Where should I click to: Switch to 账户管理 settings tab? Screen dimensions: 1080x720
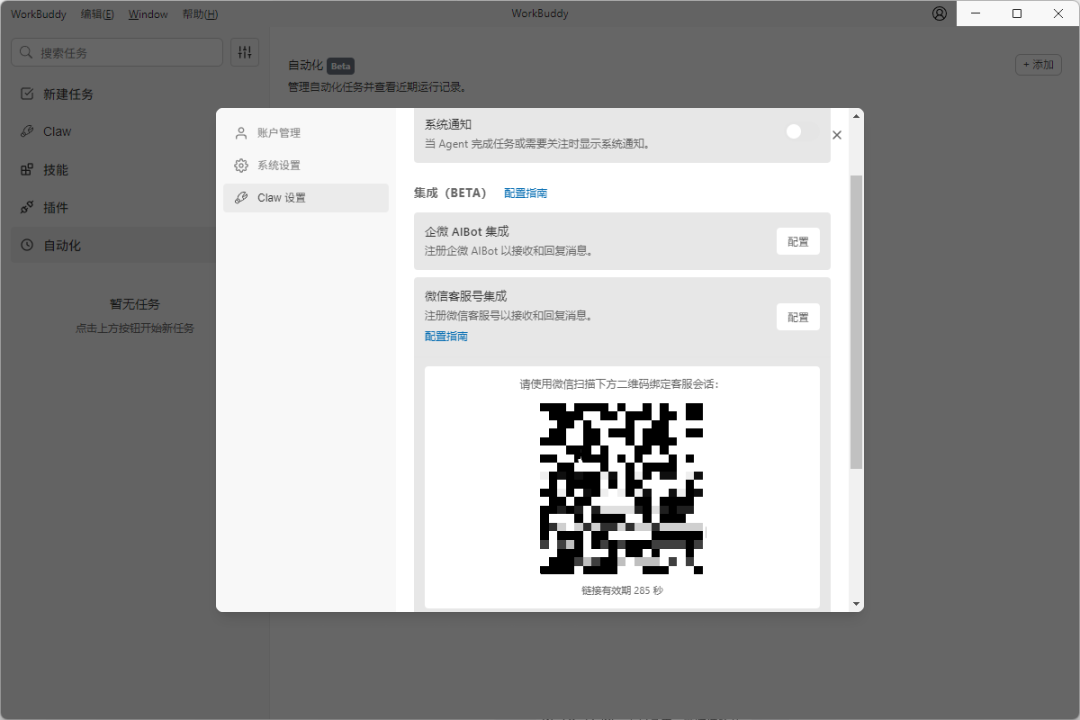[x=306, y=133]
